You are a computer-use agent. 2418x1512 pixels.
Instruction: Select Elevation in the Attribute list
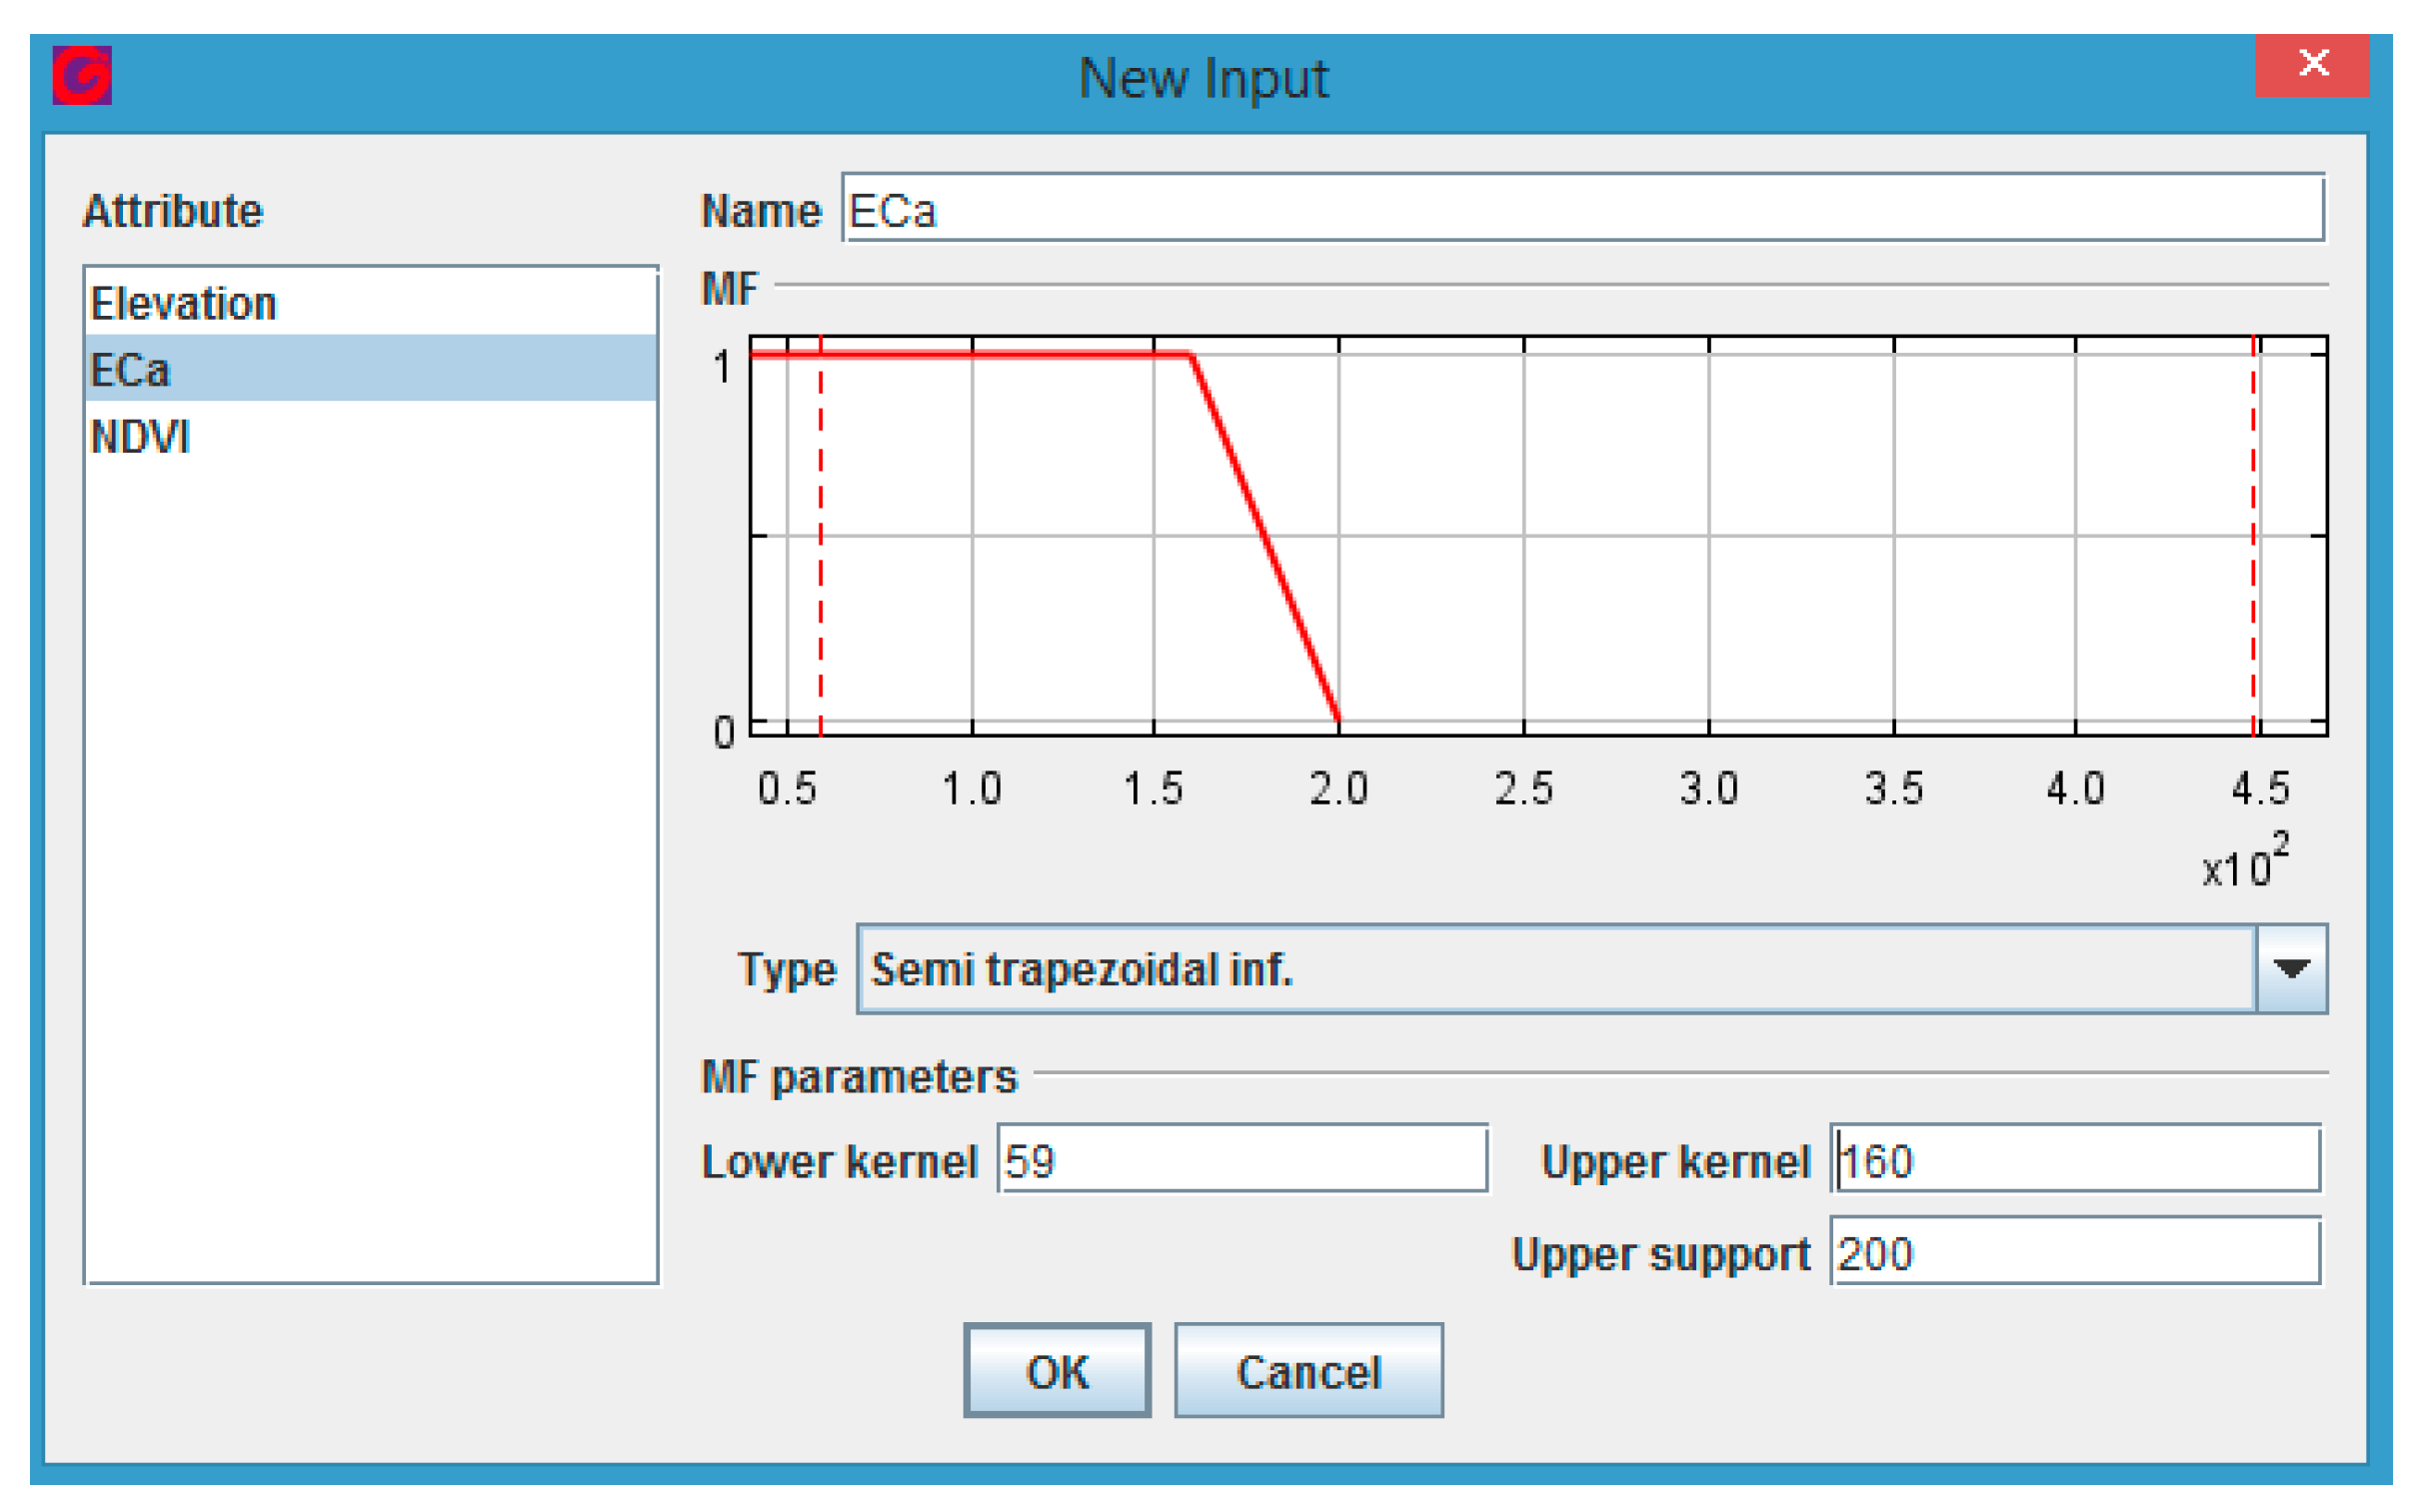(x=184, y=304)
